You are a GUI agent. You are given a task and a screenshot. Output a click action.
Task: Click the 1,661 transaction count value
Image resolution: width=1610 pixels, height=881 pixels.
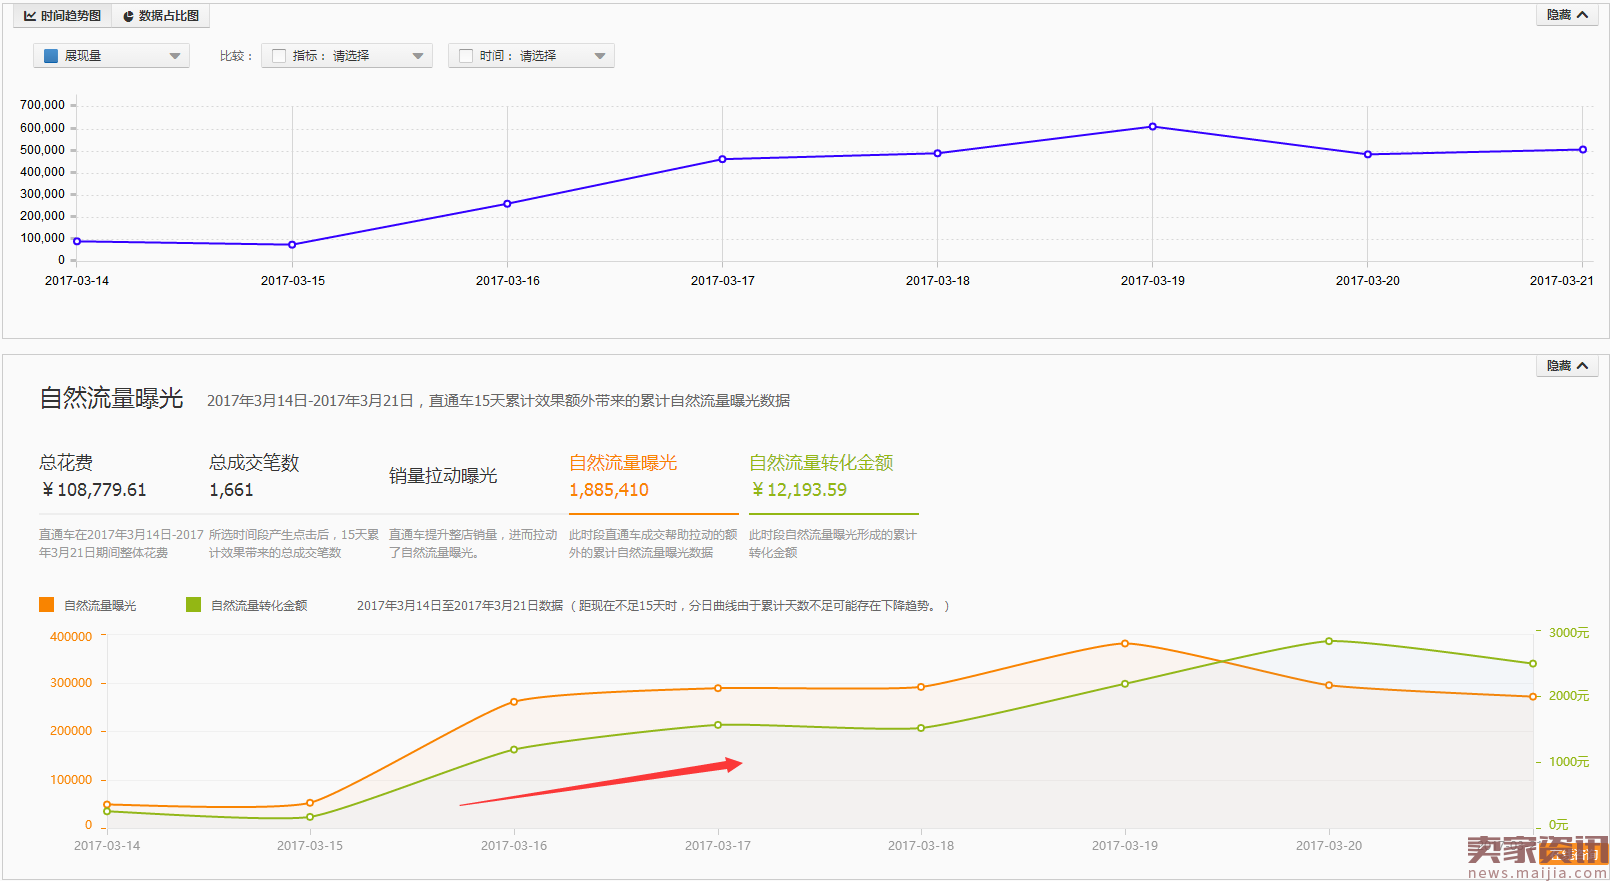click(231, 490)
